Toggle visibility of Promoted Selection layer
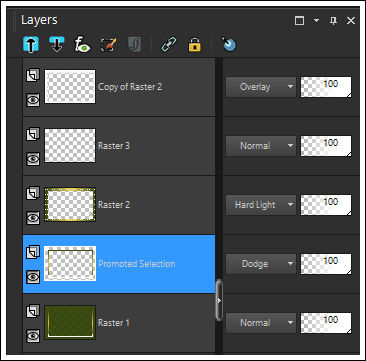Screen dimensions: 366x361 [33, 277]
